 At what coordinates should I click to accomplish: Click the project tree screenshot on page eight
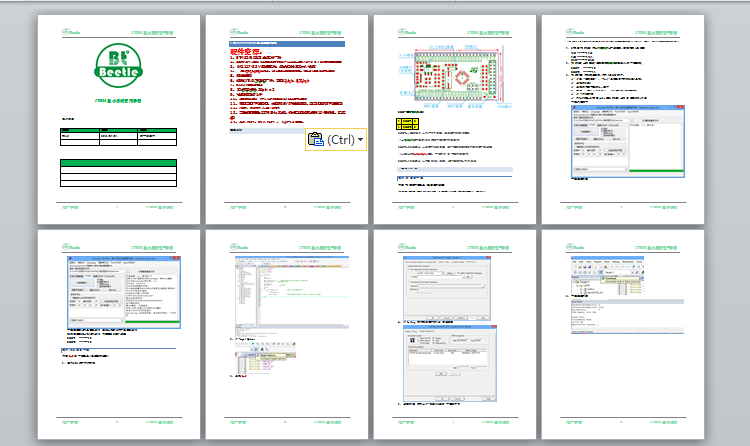(607, 276)
